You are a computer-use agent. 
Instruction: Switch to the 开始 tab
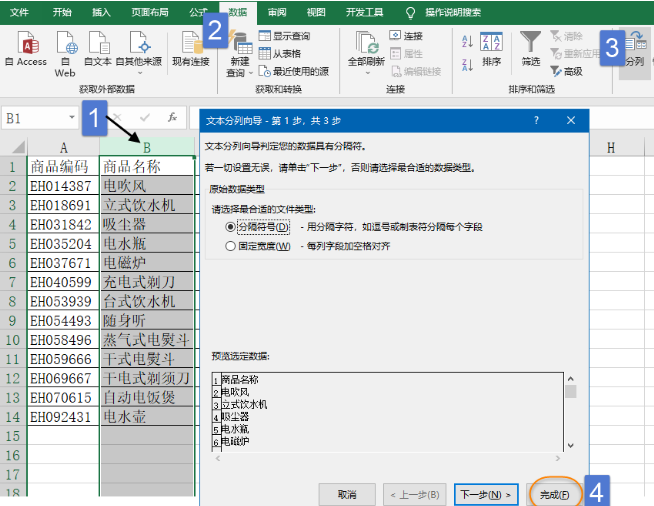[x=62, y=13]
